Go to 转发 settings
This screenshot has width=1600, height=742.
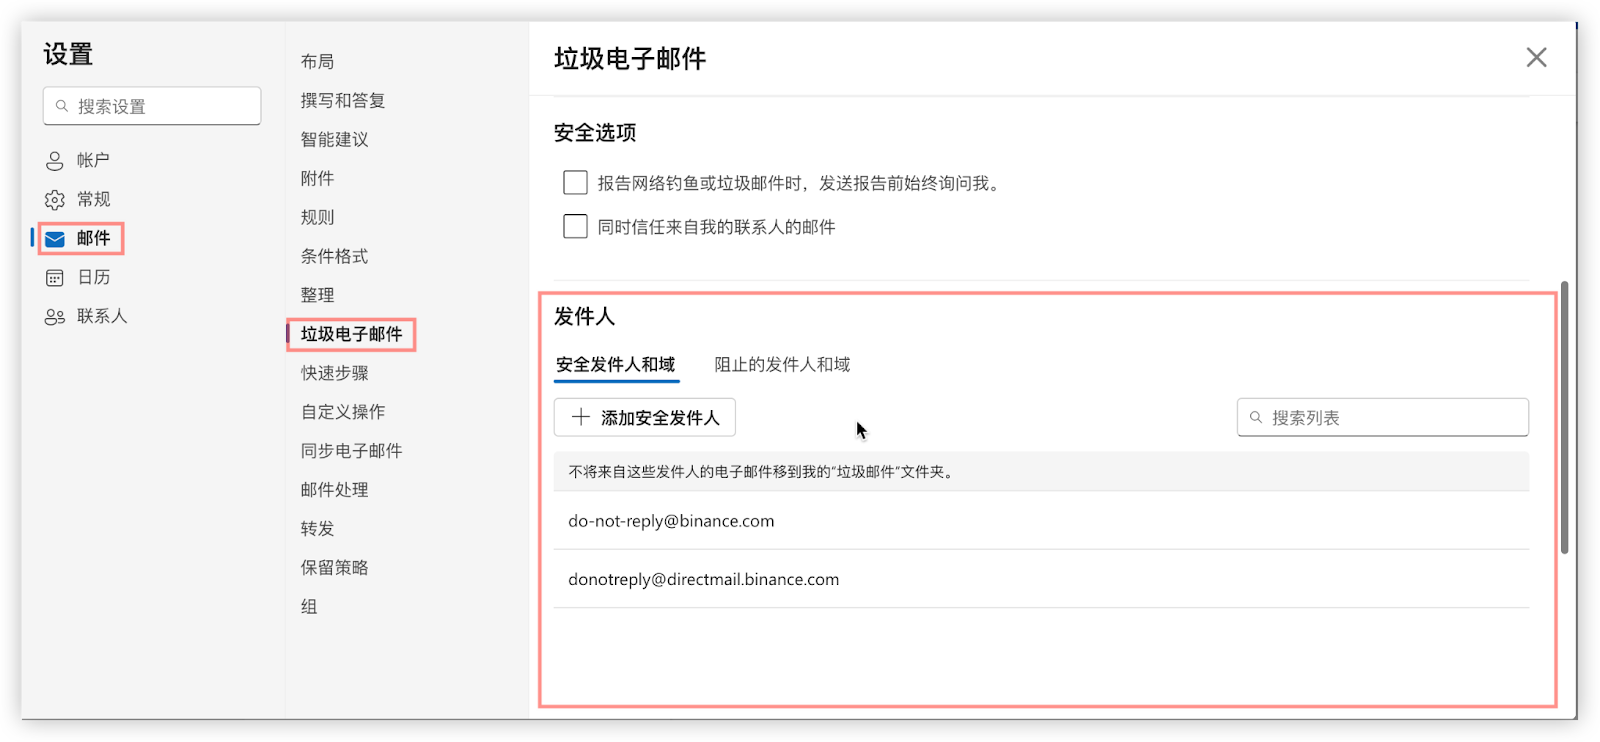tap(318, 529)
